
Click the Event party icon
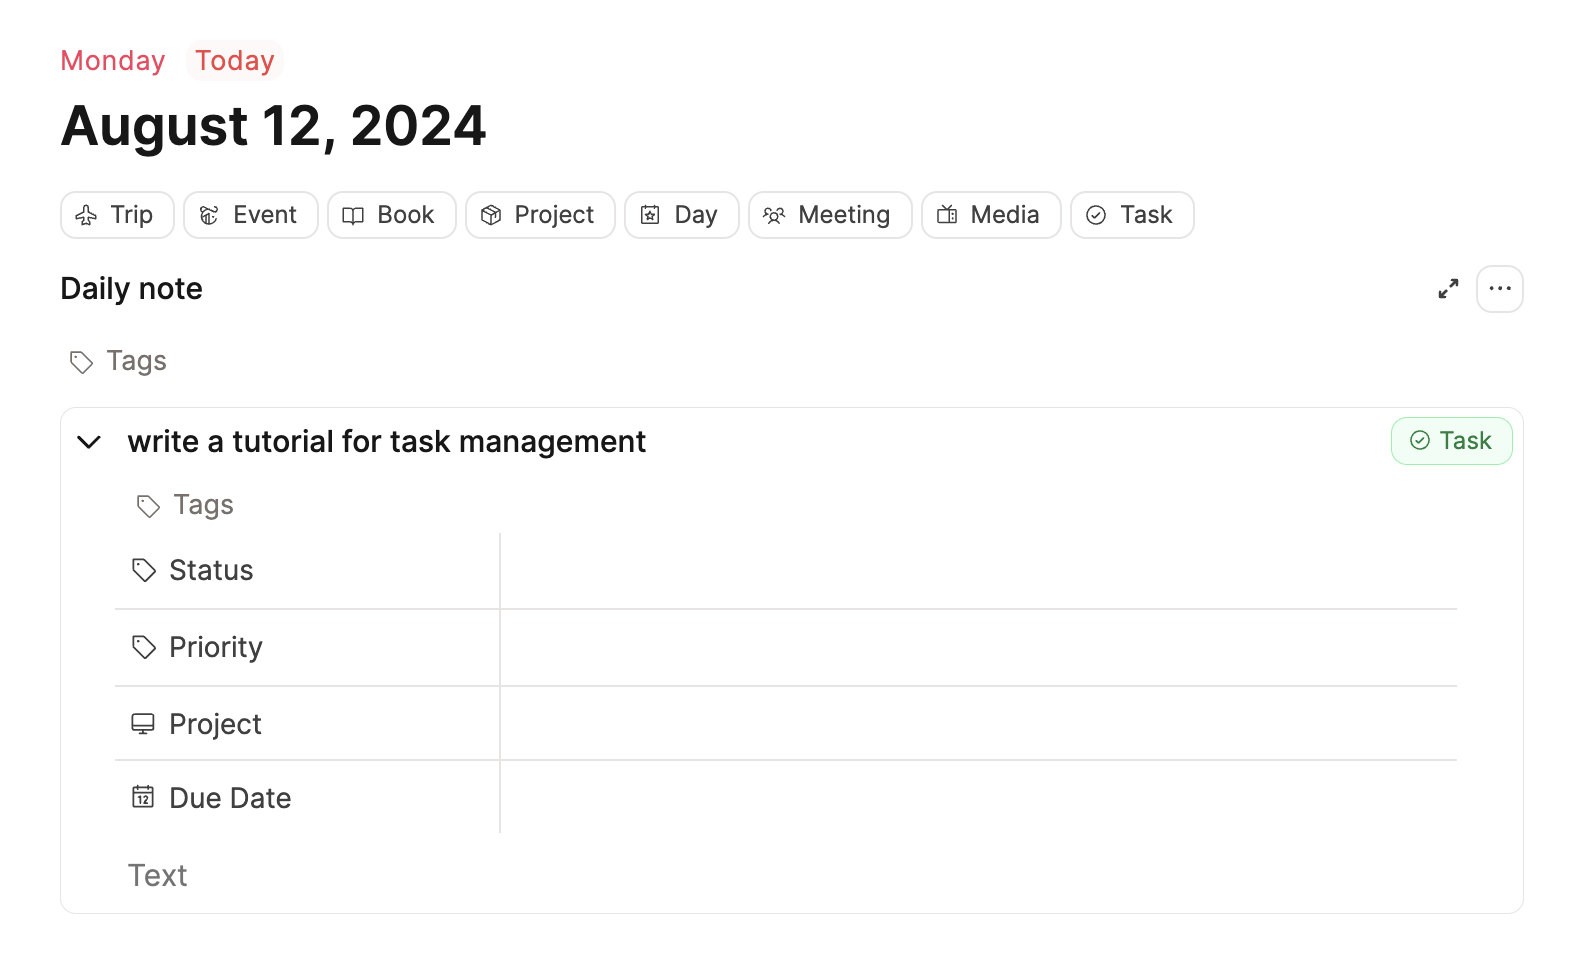point(209,215)
